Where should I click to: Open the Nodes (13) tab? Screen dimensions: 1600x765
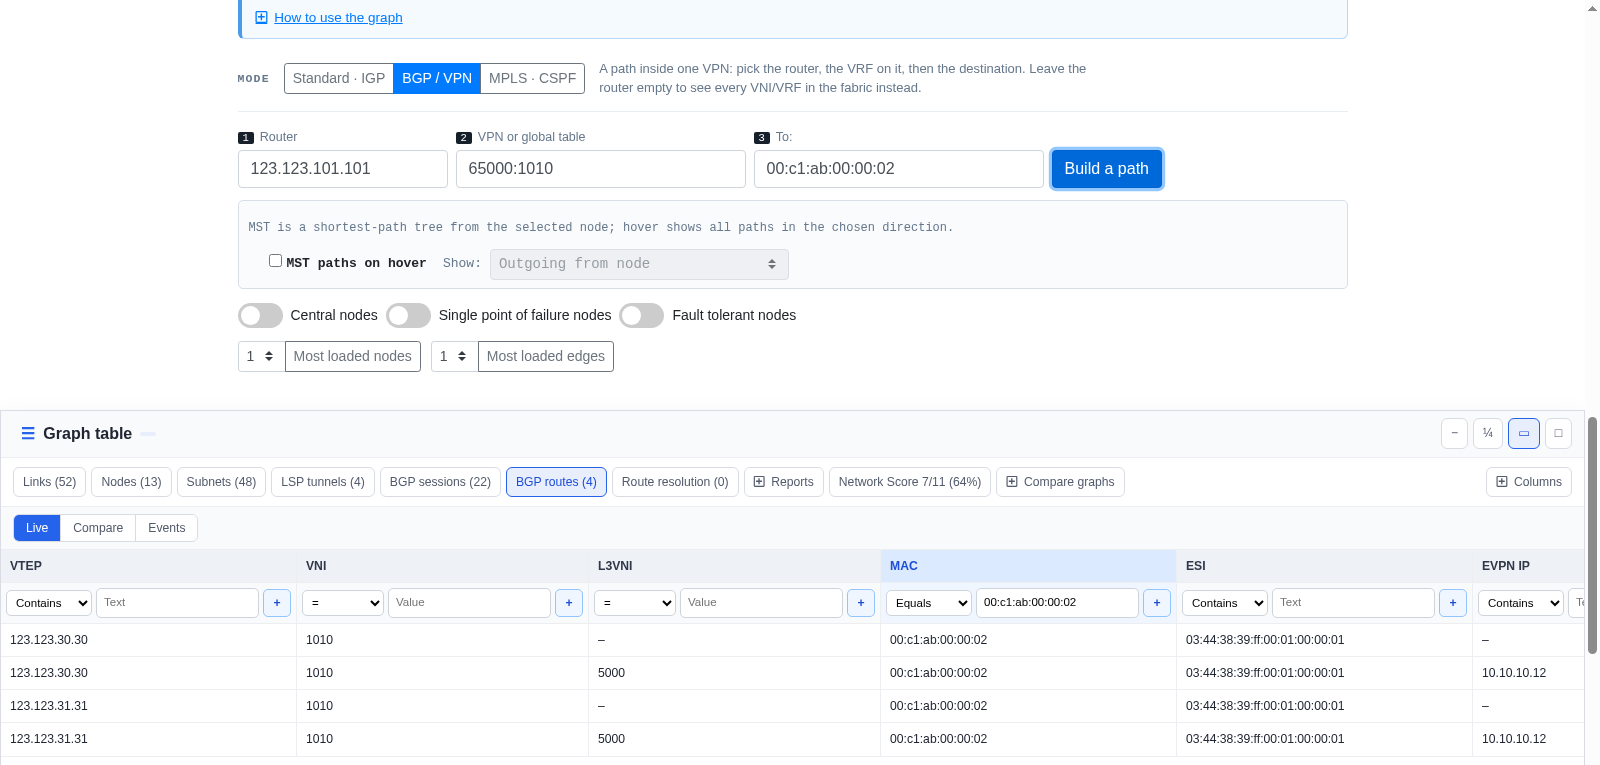coord(131,482)
